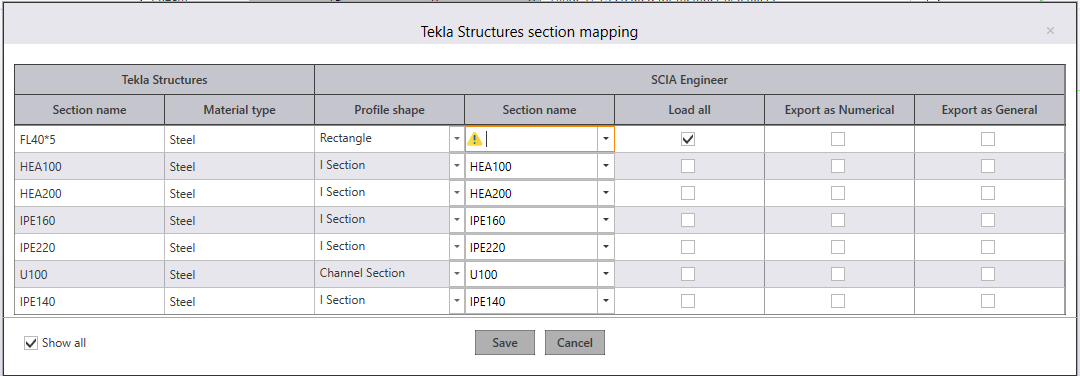The height and width of the screenshot is (376, 1080).
Task: Tick Export as General for HEA200
Action: (x=988, y=194)
